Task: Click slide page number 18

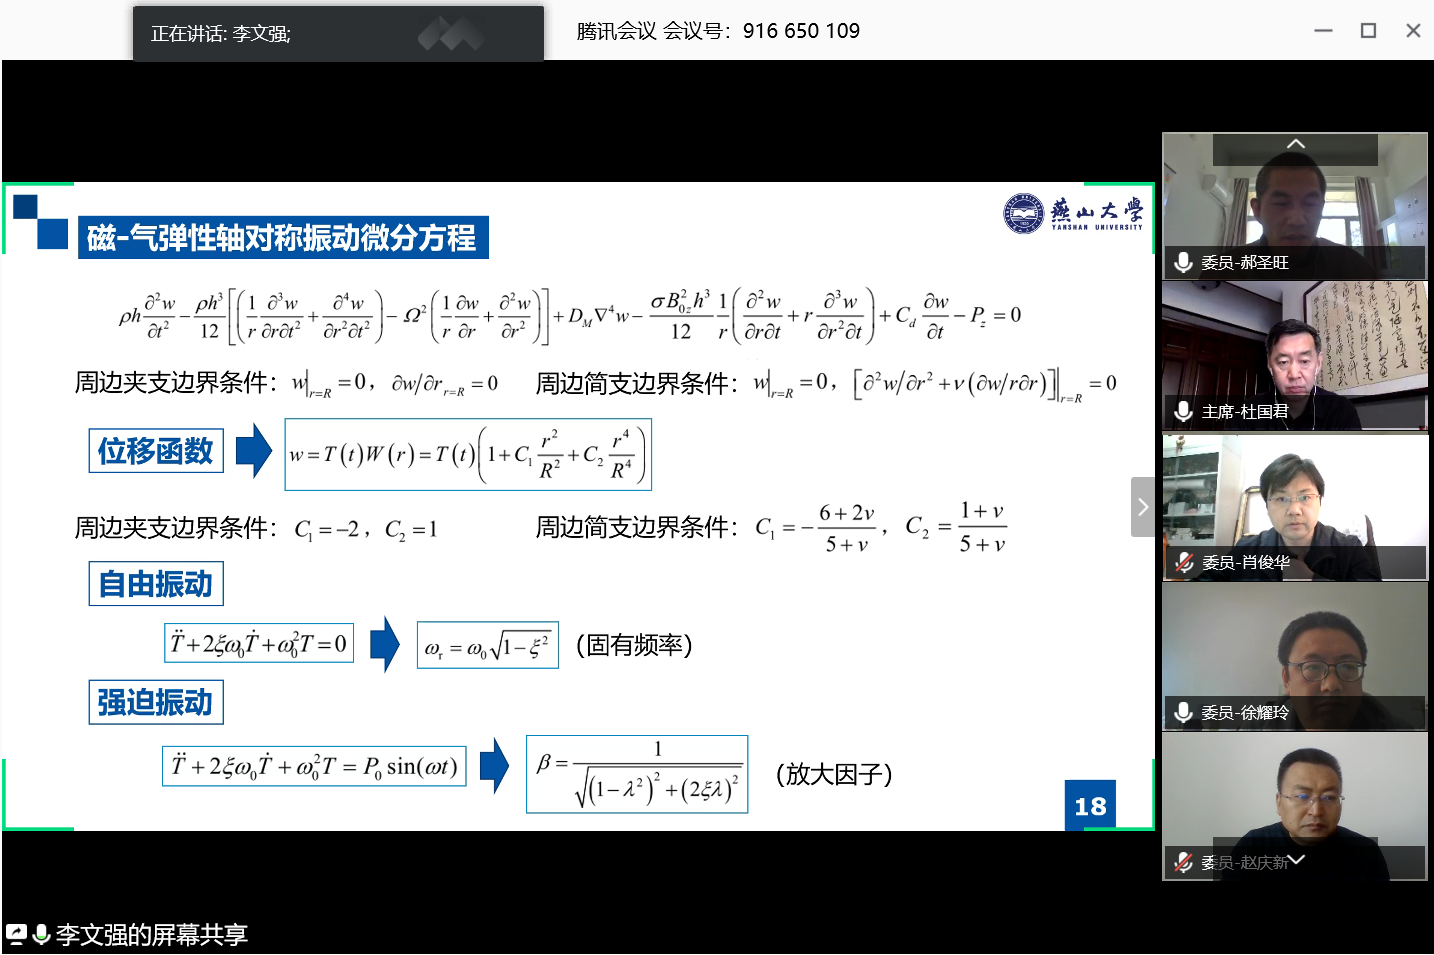Action: pyautogui.click(x=1090, y=806)
